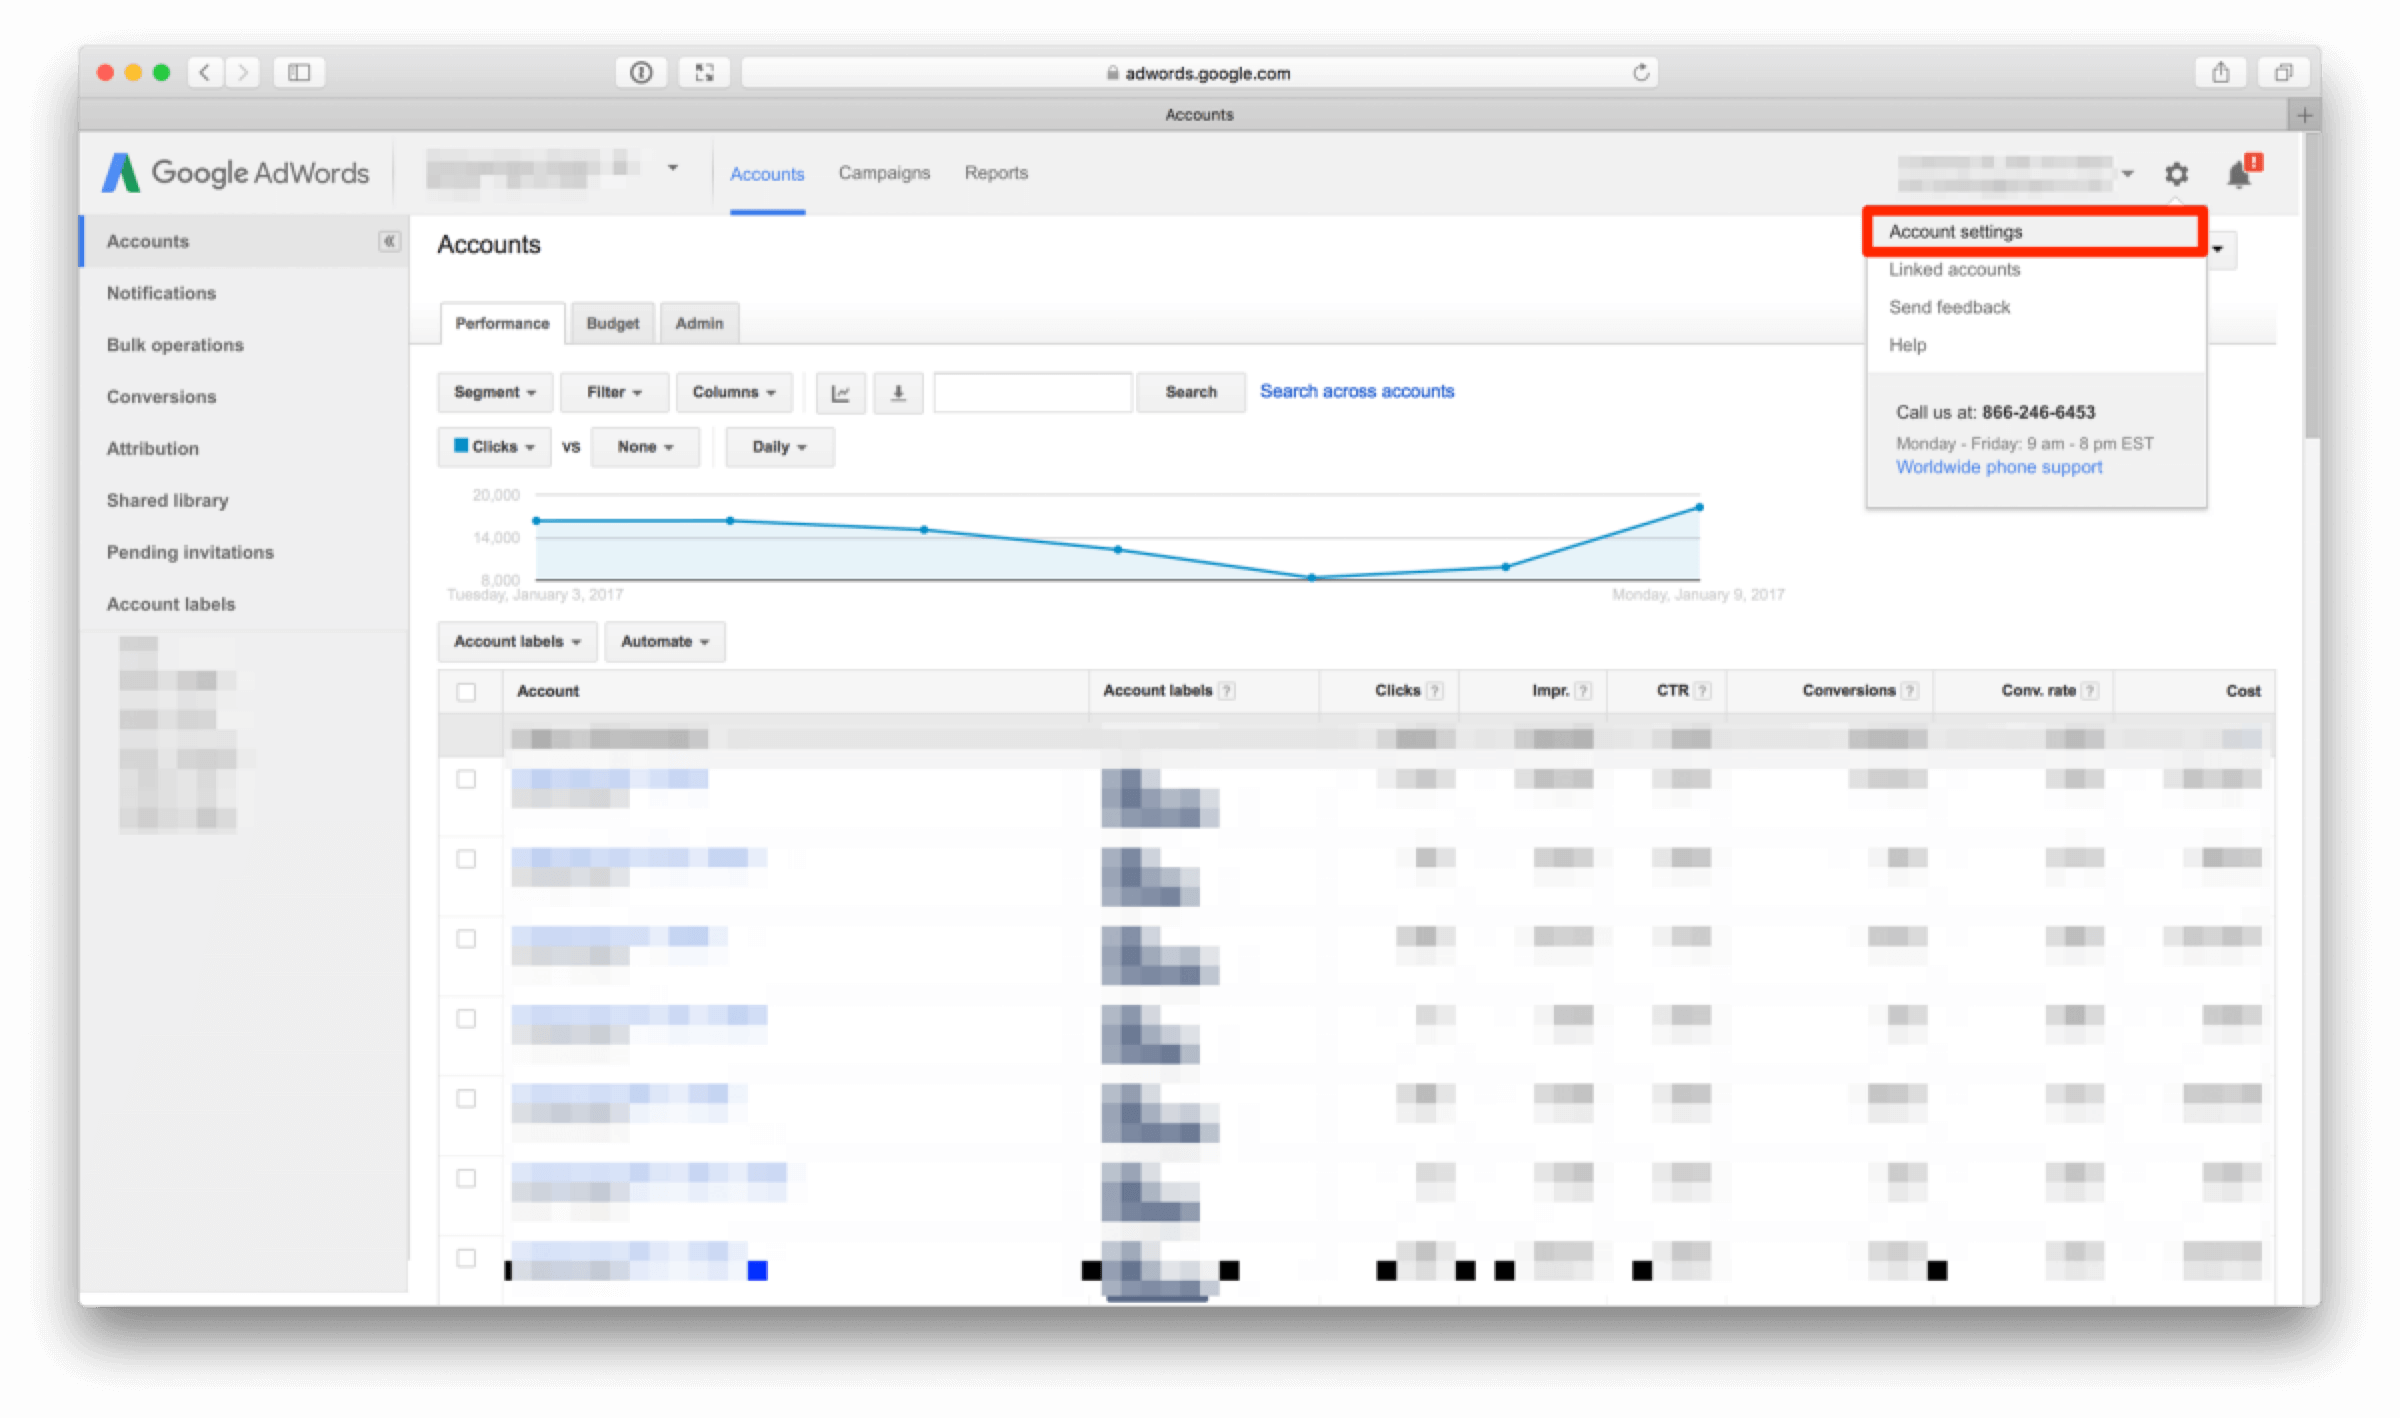Check the select-all accounts checkbox
This screenshot has width=2400, height=1418.
pos(466,692)
